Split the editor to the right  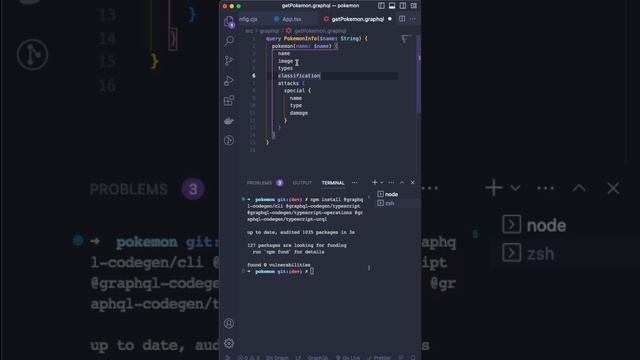point(402,19)
